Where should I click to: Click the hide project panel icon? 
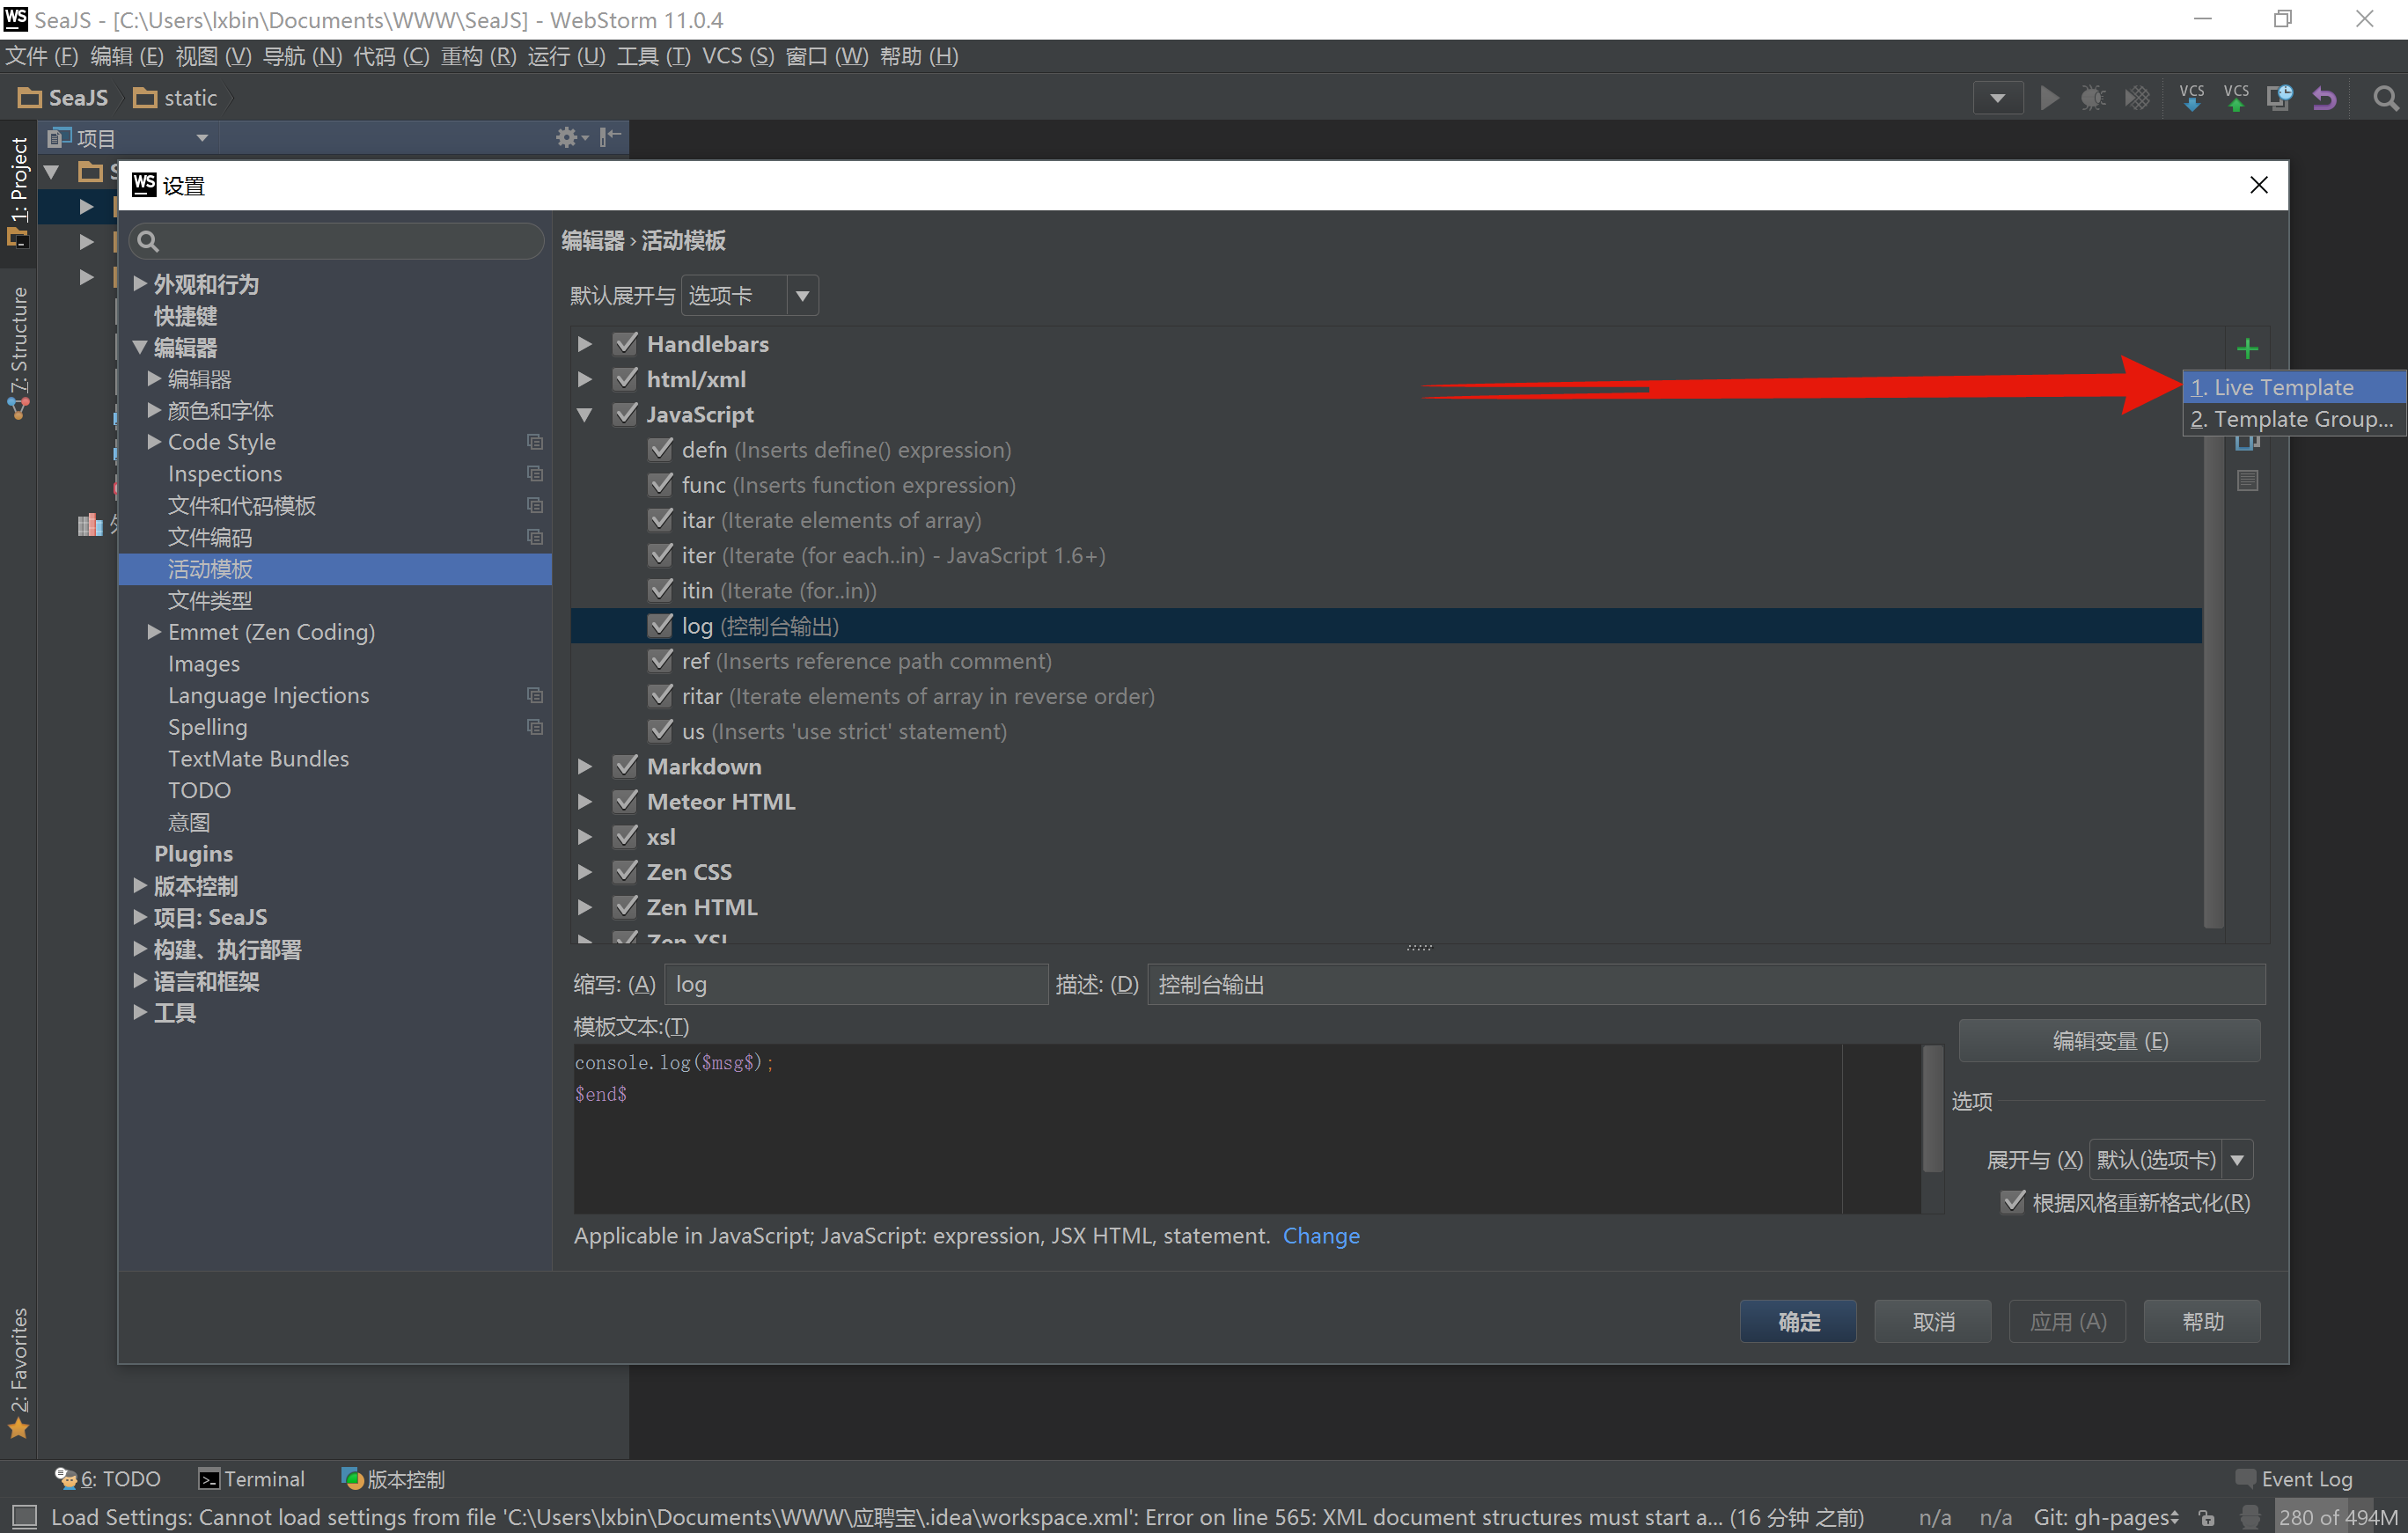(610, 137)
